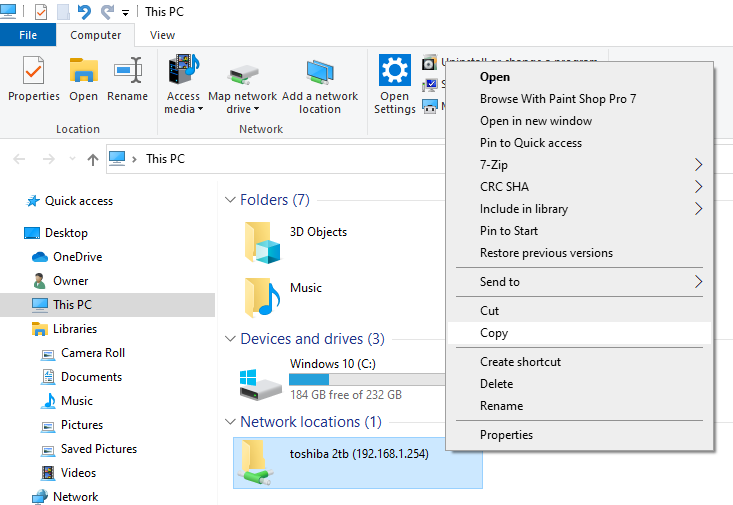
Task: Click the Up one level arrow
Action: coord(93,159)
